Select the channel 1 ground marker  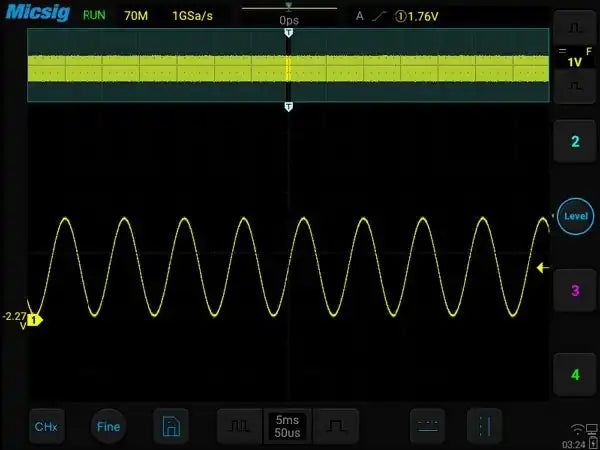tap(35, 320)
